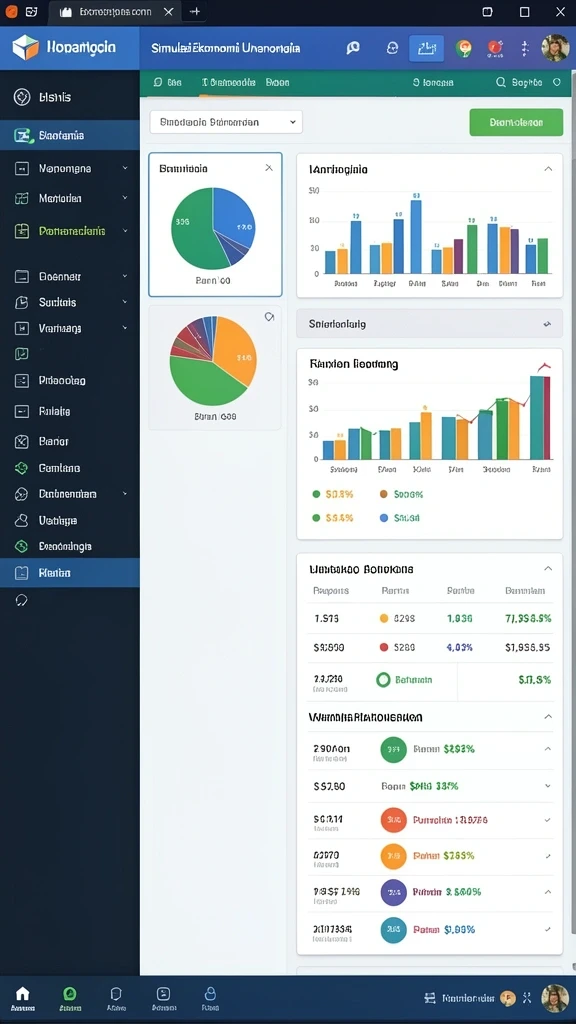Viewport: 576px width, 1024px height.
Task: Click the blue slice of first pie chart
Action: [234, 219]
